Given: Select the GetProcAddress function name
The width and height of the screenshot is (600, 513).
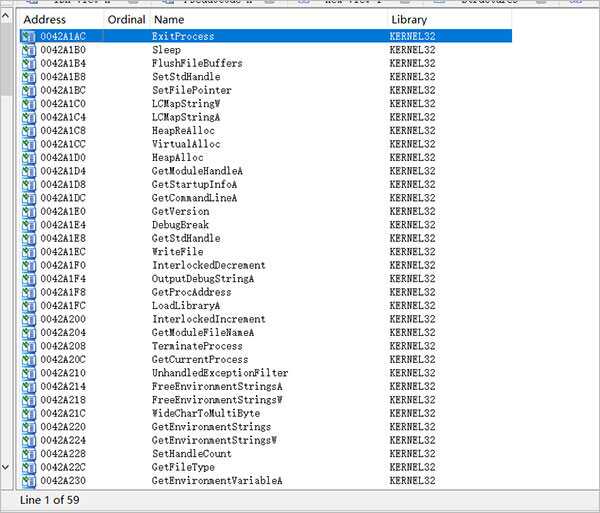Looking at the screenshot, I should pyautogui.click(x=191, y=292).
